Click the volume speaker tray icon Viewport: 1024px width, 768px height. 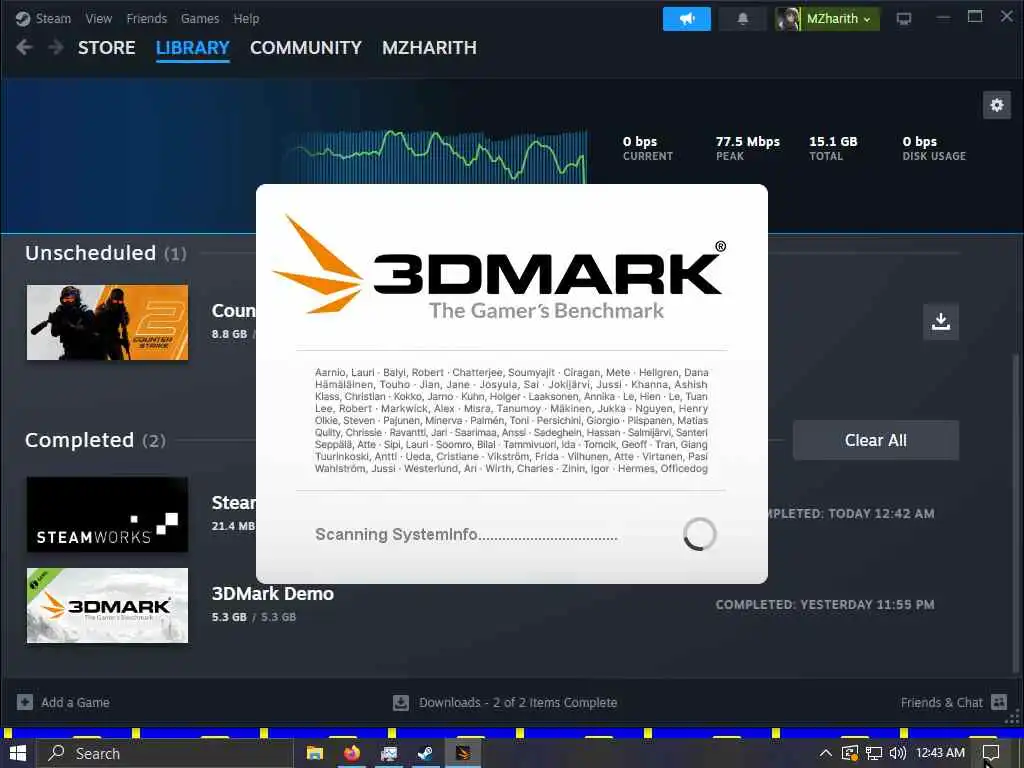[898, 754]
